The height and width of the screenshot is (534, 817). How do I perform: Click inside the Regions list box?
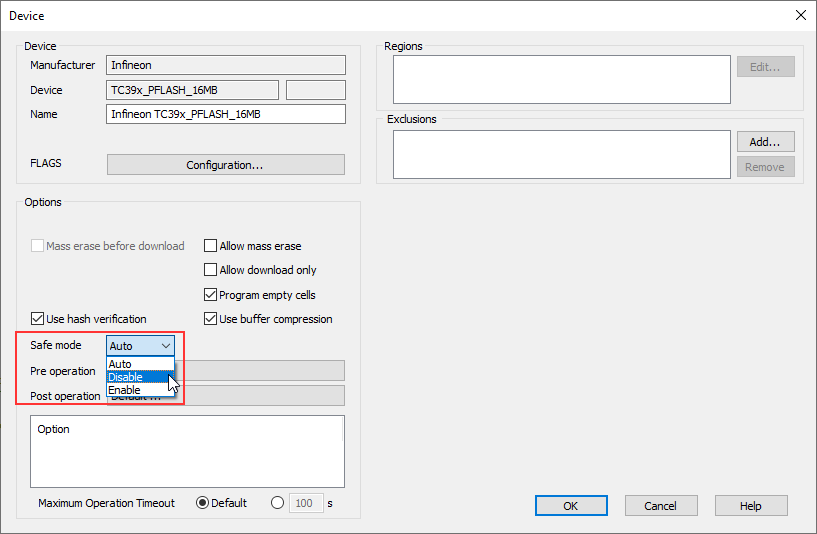tap(561, 79)
